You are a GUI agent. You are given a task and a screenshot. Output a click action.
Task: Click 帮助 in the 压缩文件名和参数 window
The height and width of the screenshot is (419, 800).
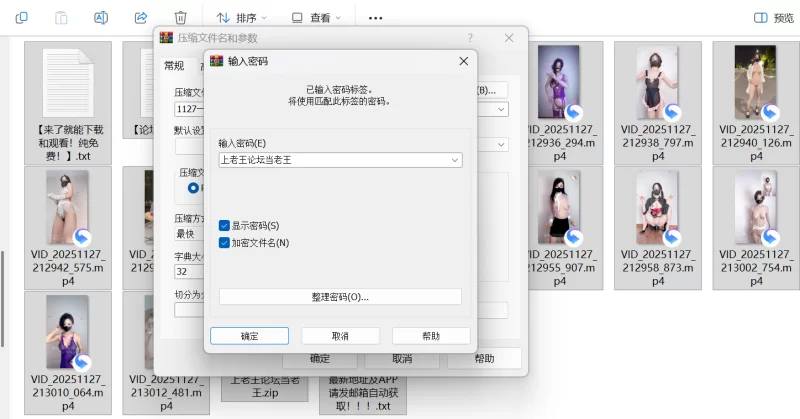click(484, 359)
